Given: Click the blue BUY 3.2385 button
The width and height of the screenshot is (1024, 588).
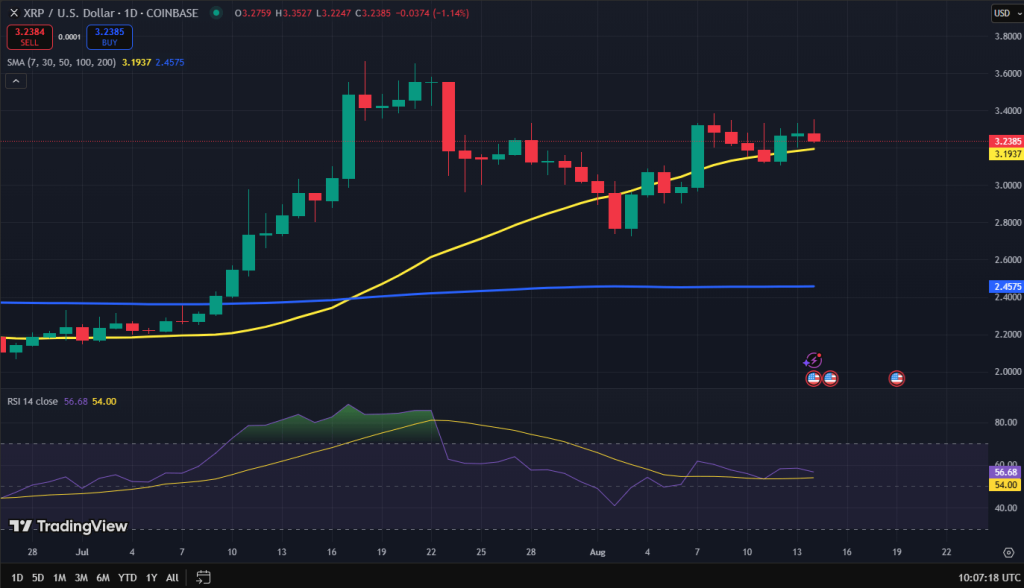Looking at the screenshot, I should [x=109, y=37].
